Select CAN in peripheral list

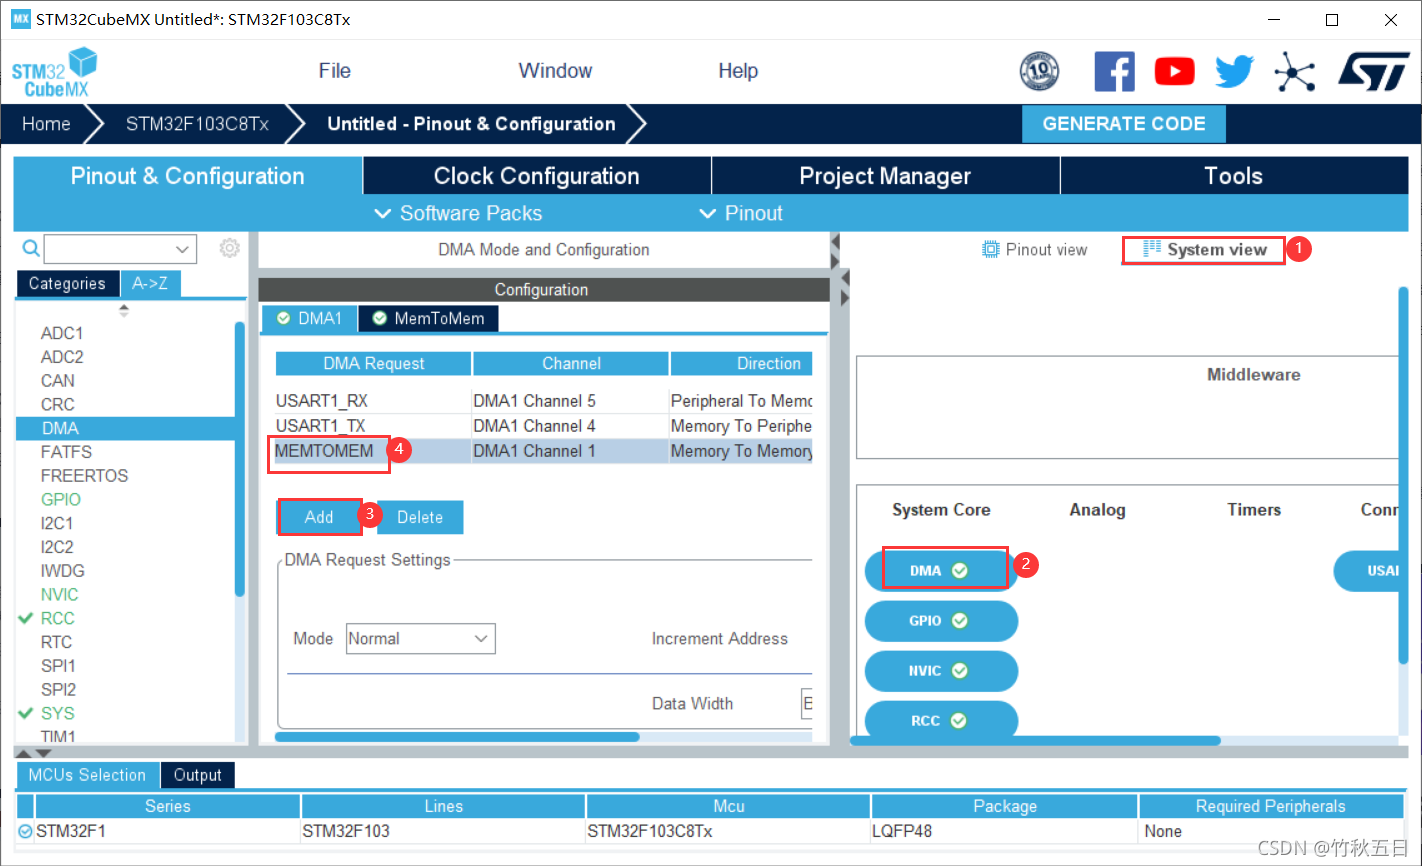click(58, 380)
